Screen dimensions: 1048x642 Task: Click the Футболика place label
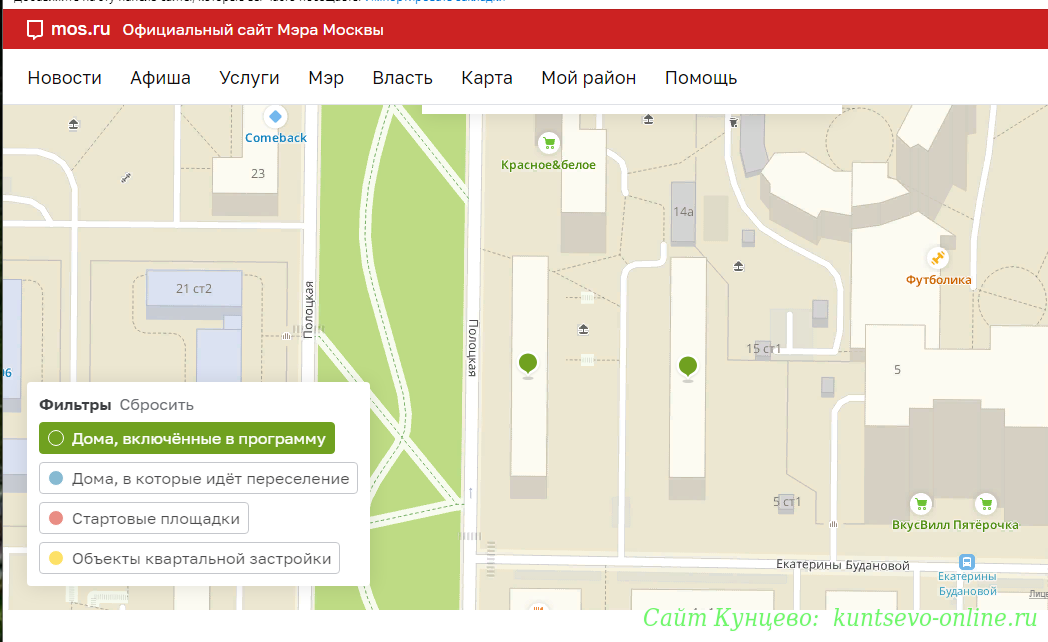coord(938,280)
